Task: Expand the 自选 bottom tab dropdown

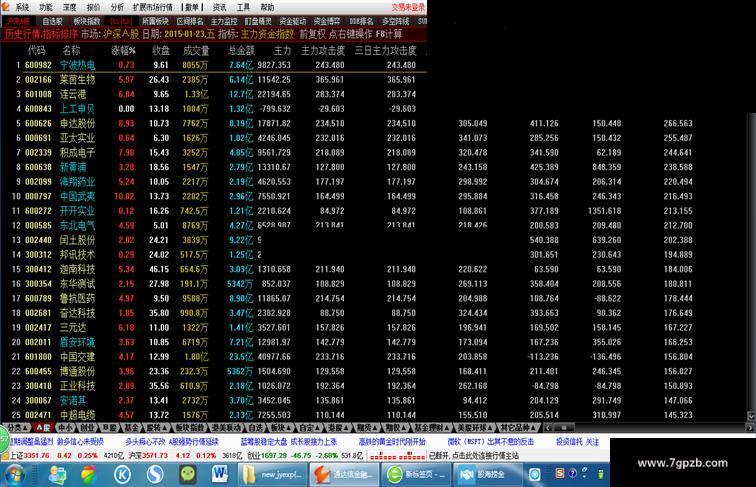Action: pyautogui.click(x=257, y=428)
